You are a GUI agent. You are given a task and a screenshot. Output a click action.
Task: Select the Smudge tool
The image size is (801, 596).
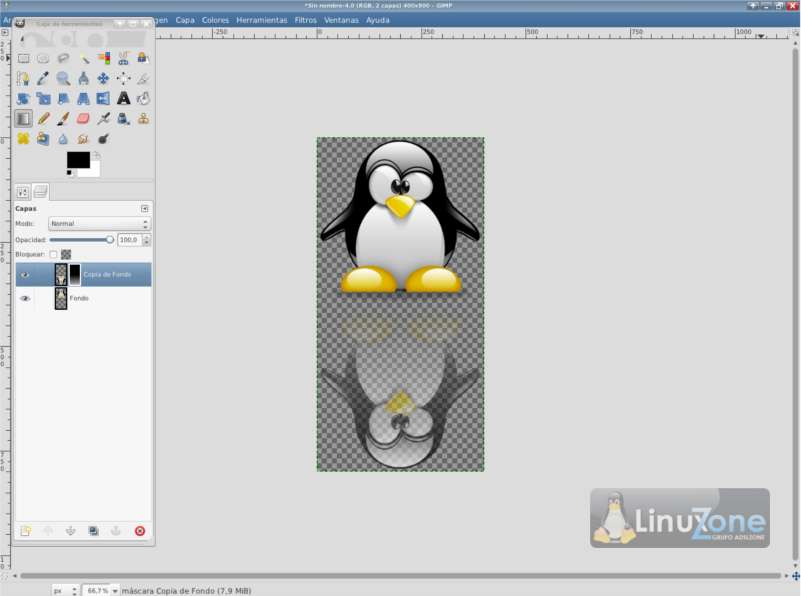84,138
